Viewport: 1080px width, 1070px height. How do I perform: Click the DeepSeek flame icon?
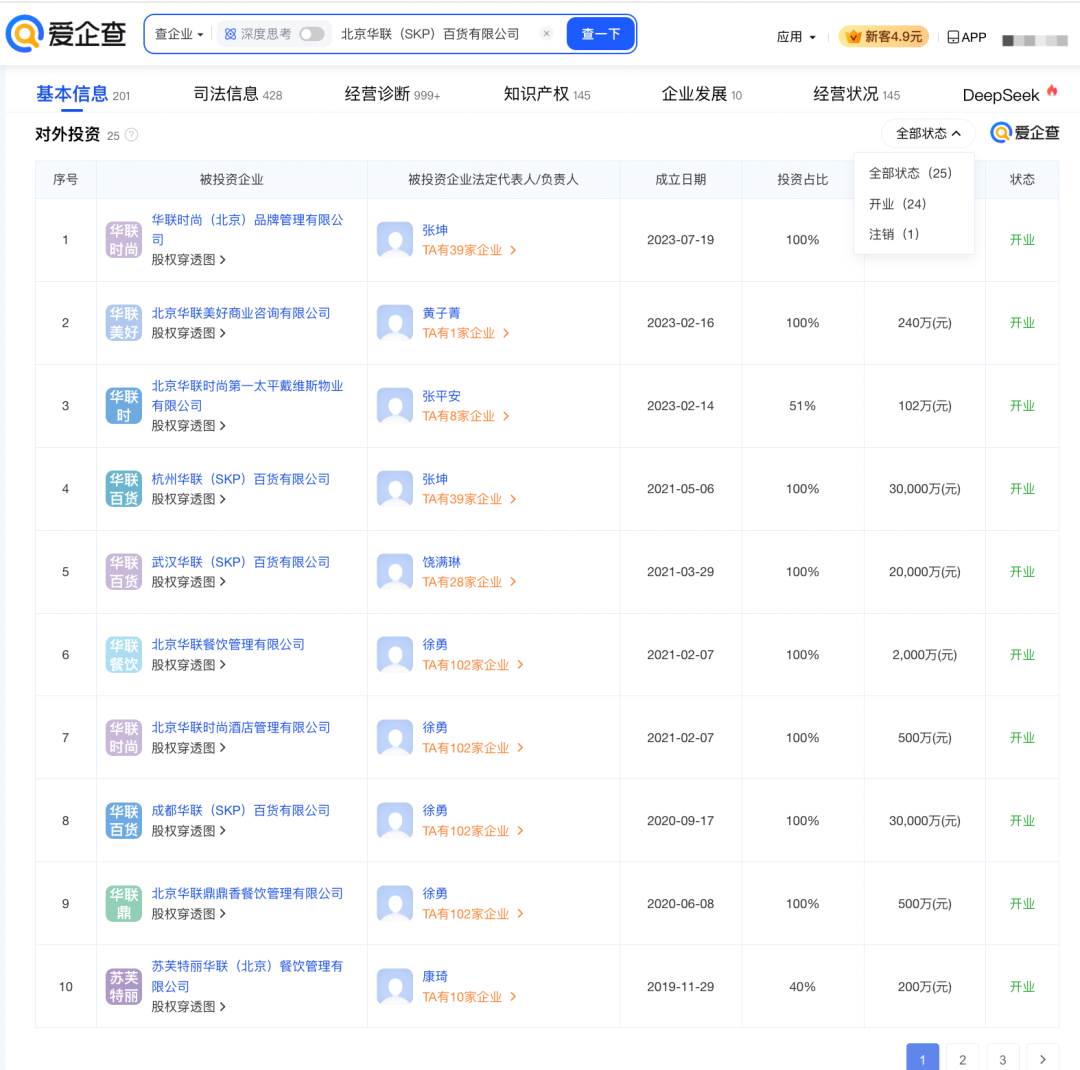tap(1051, 90)
